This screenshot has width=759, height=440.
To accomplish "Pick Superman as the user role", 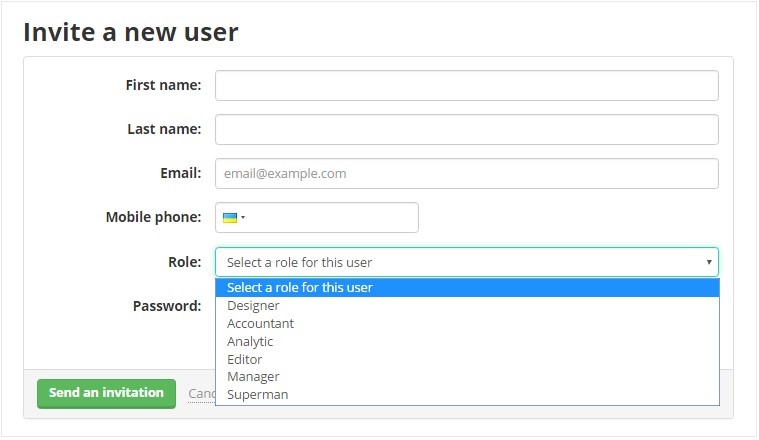I will click(257, 395).
